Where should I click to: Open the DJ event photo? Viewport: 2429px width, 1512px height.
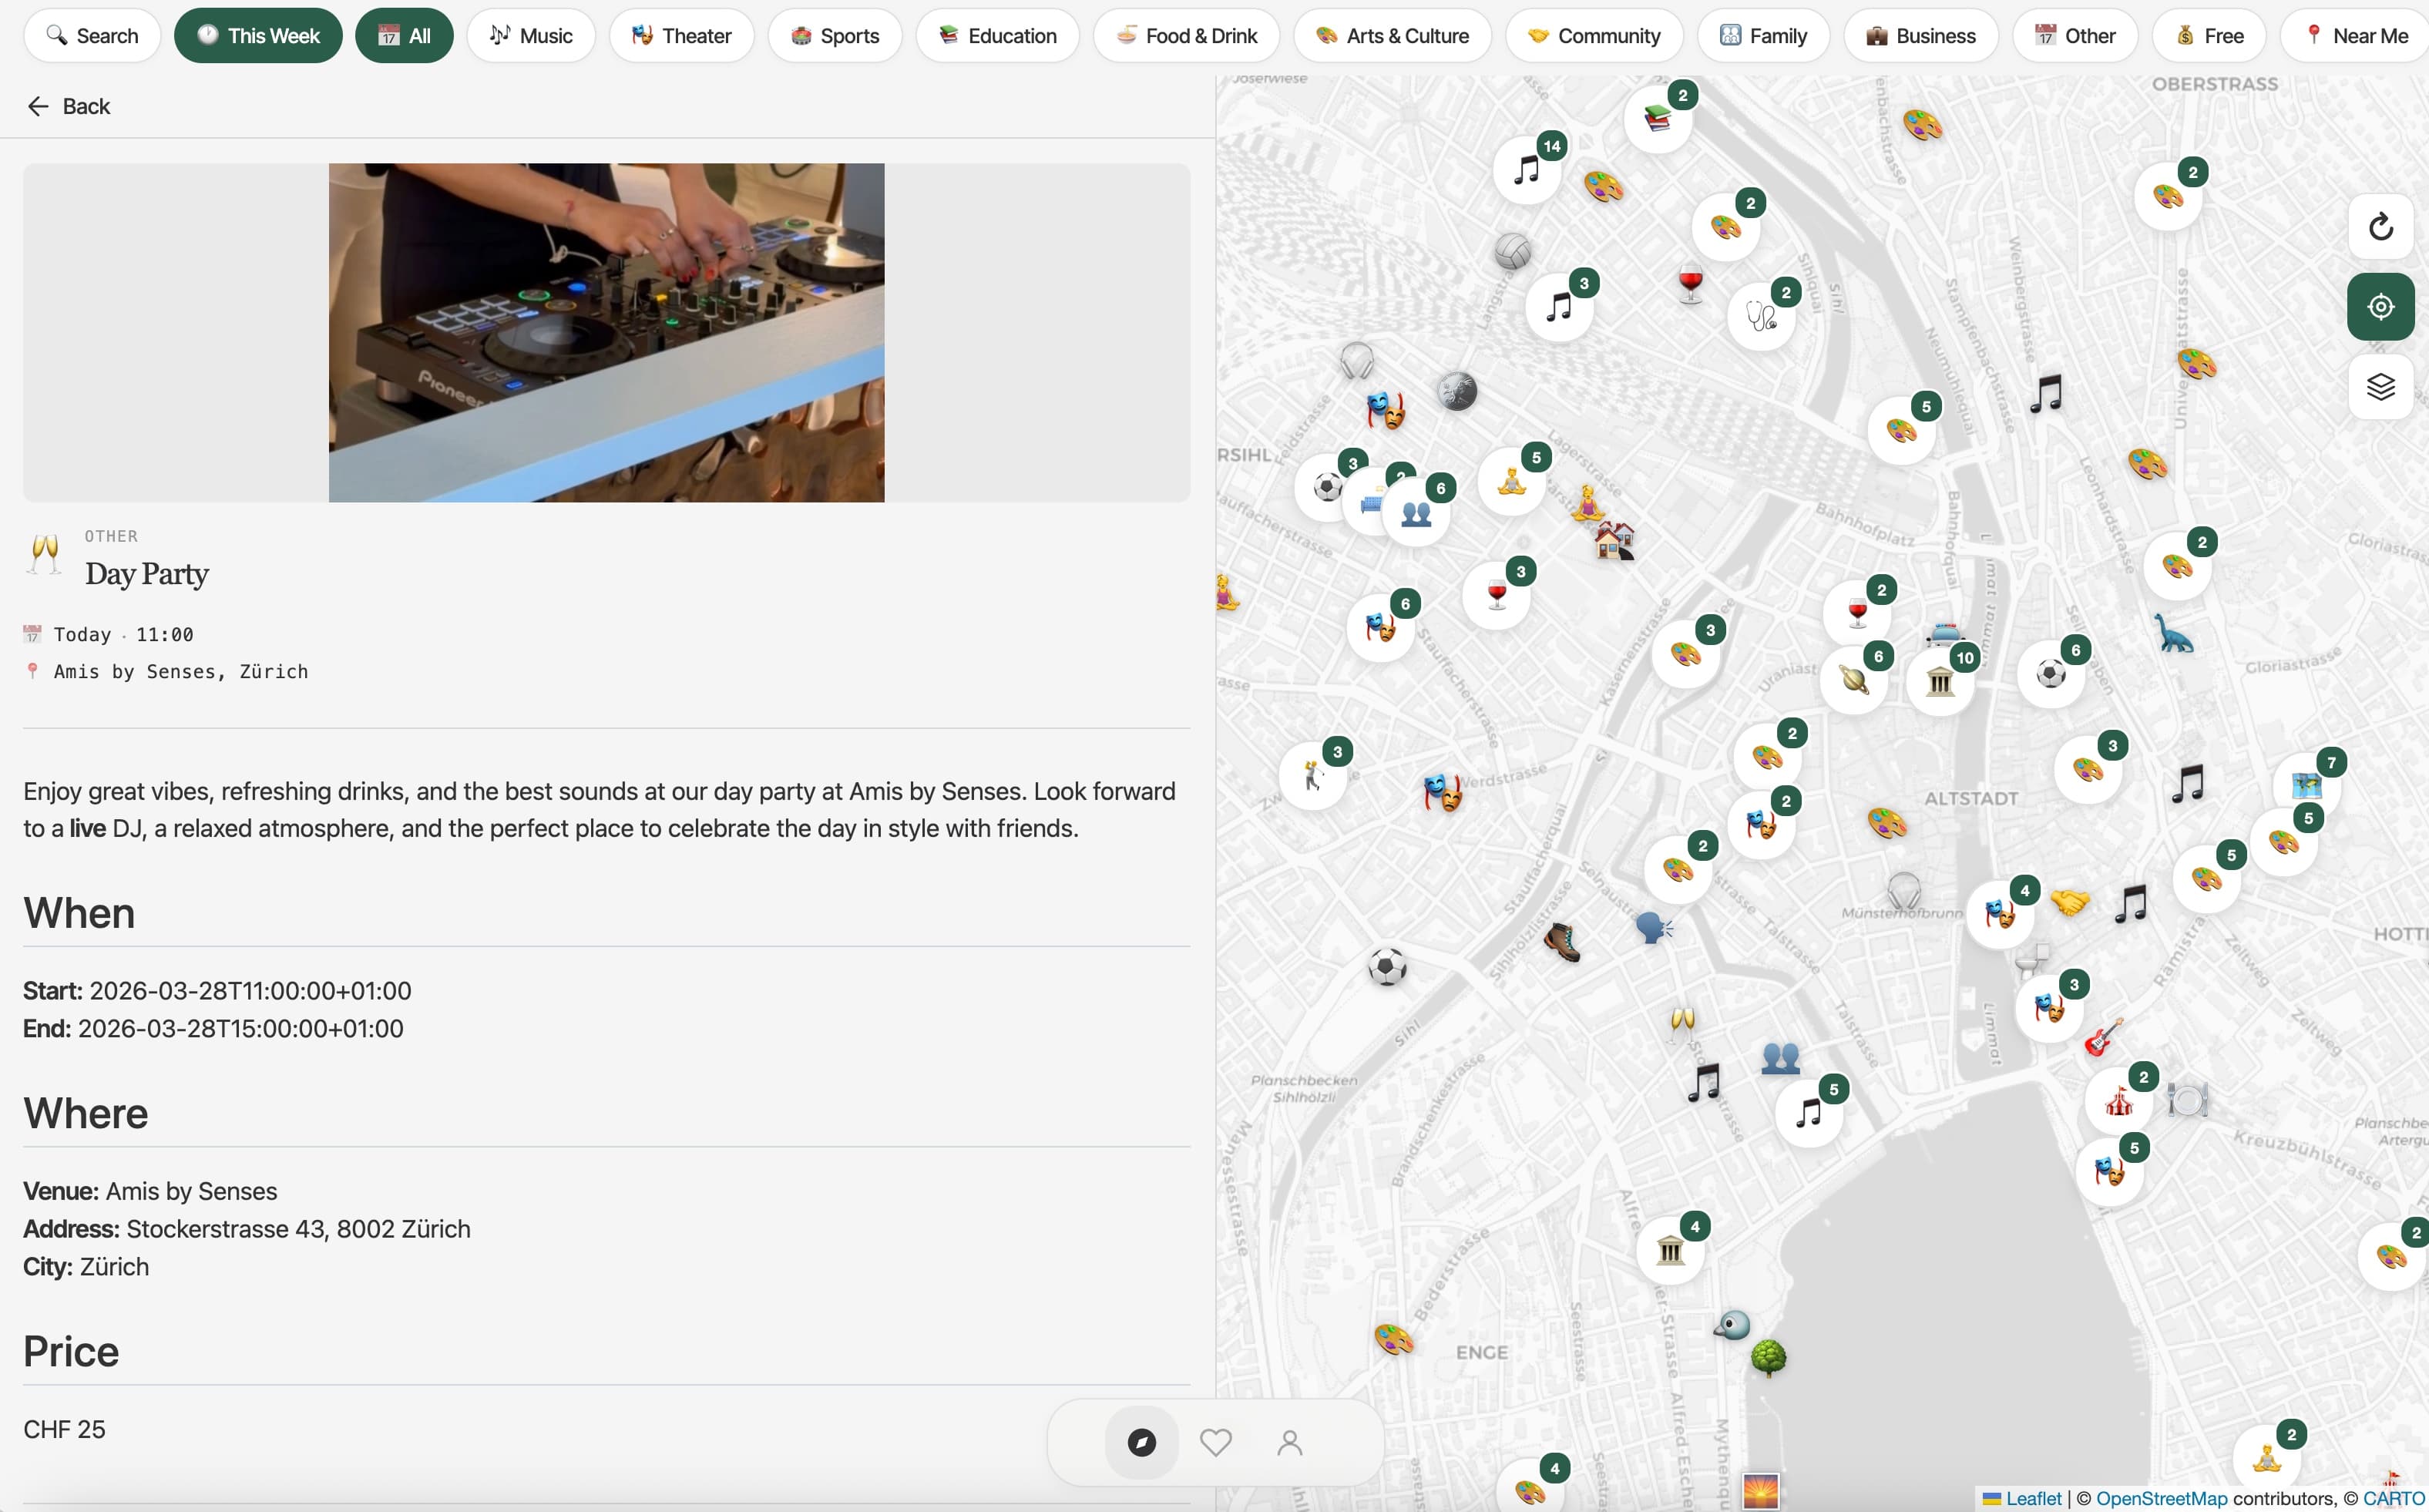[x=606, y=332]
